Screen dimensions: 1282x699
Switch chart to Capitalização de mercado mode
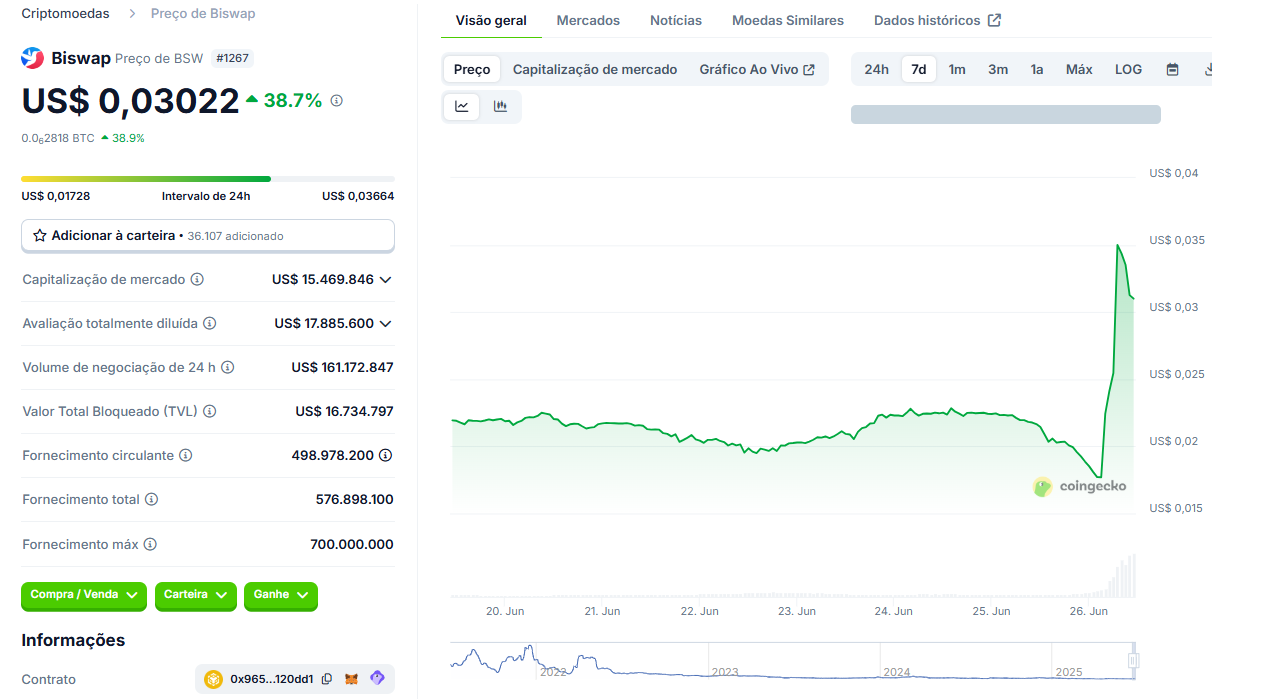tap(595, 69)
